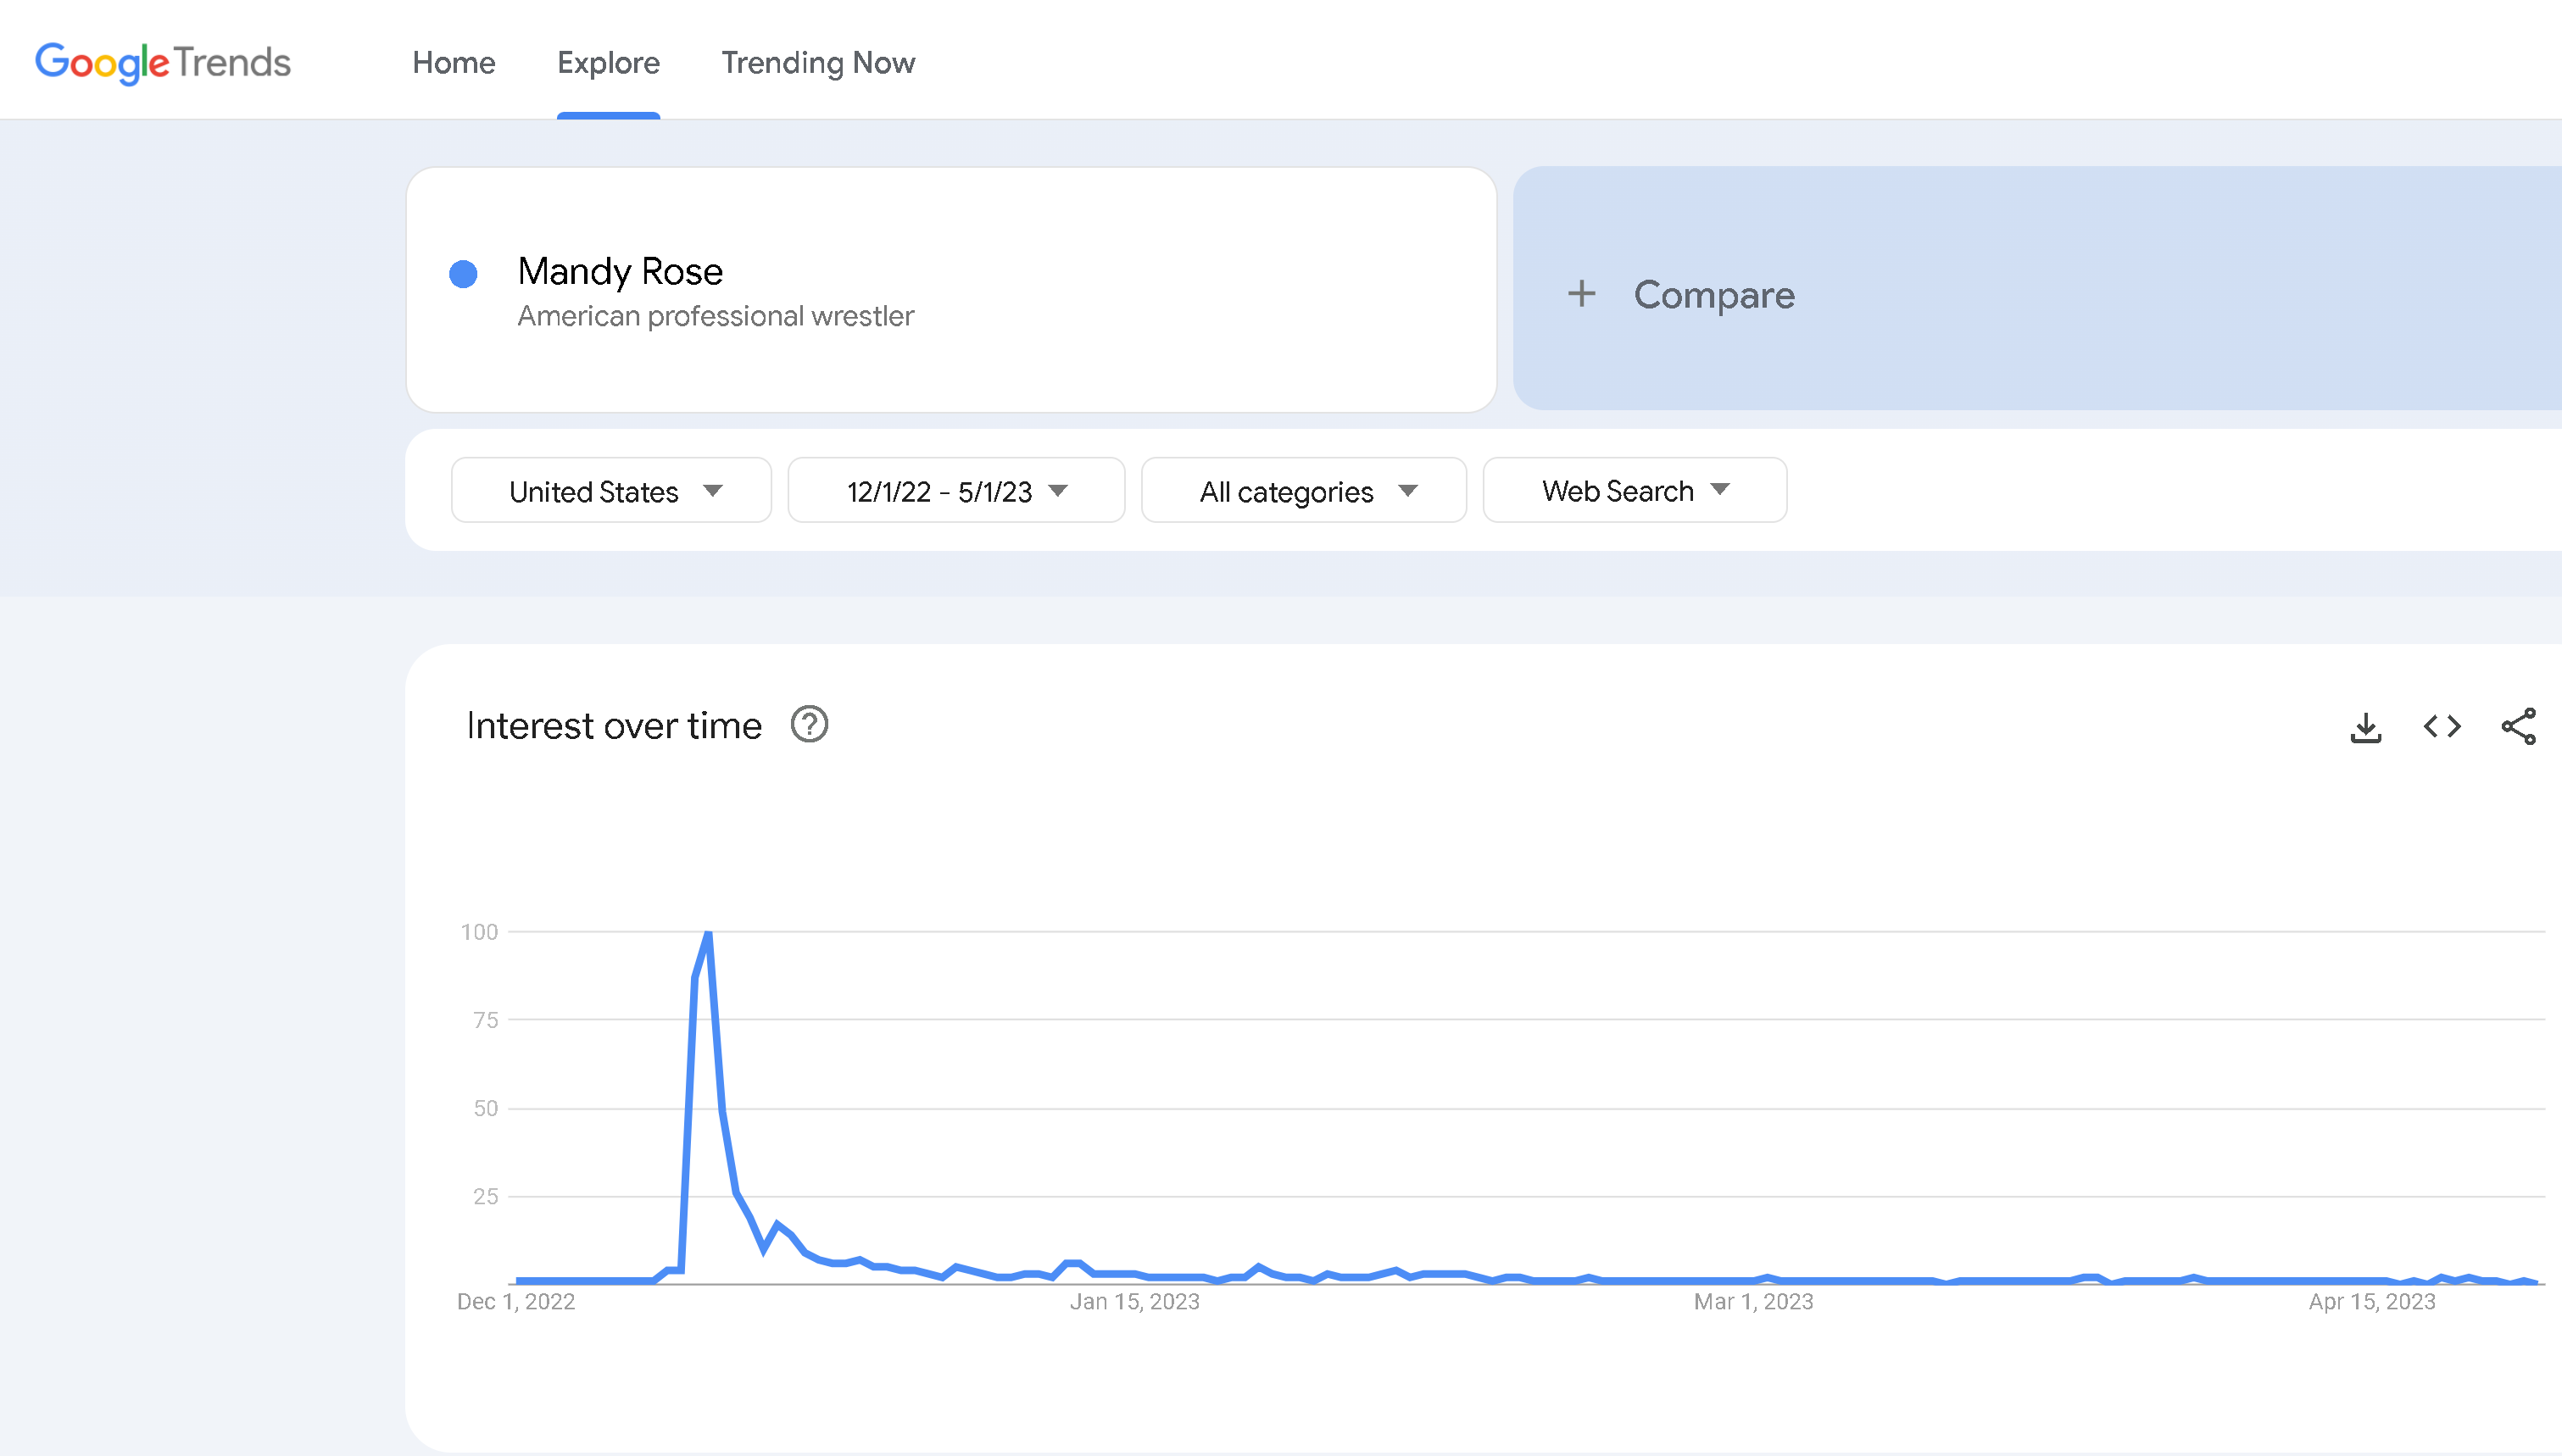This screenshot has height=1456, width=2562.
Task: Click the Mar 1, 2023 axis label
Action: click(x=1753, y=1302)
